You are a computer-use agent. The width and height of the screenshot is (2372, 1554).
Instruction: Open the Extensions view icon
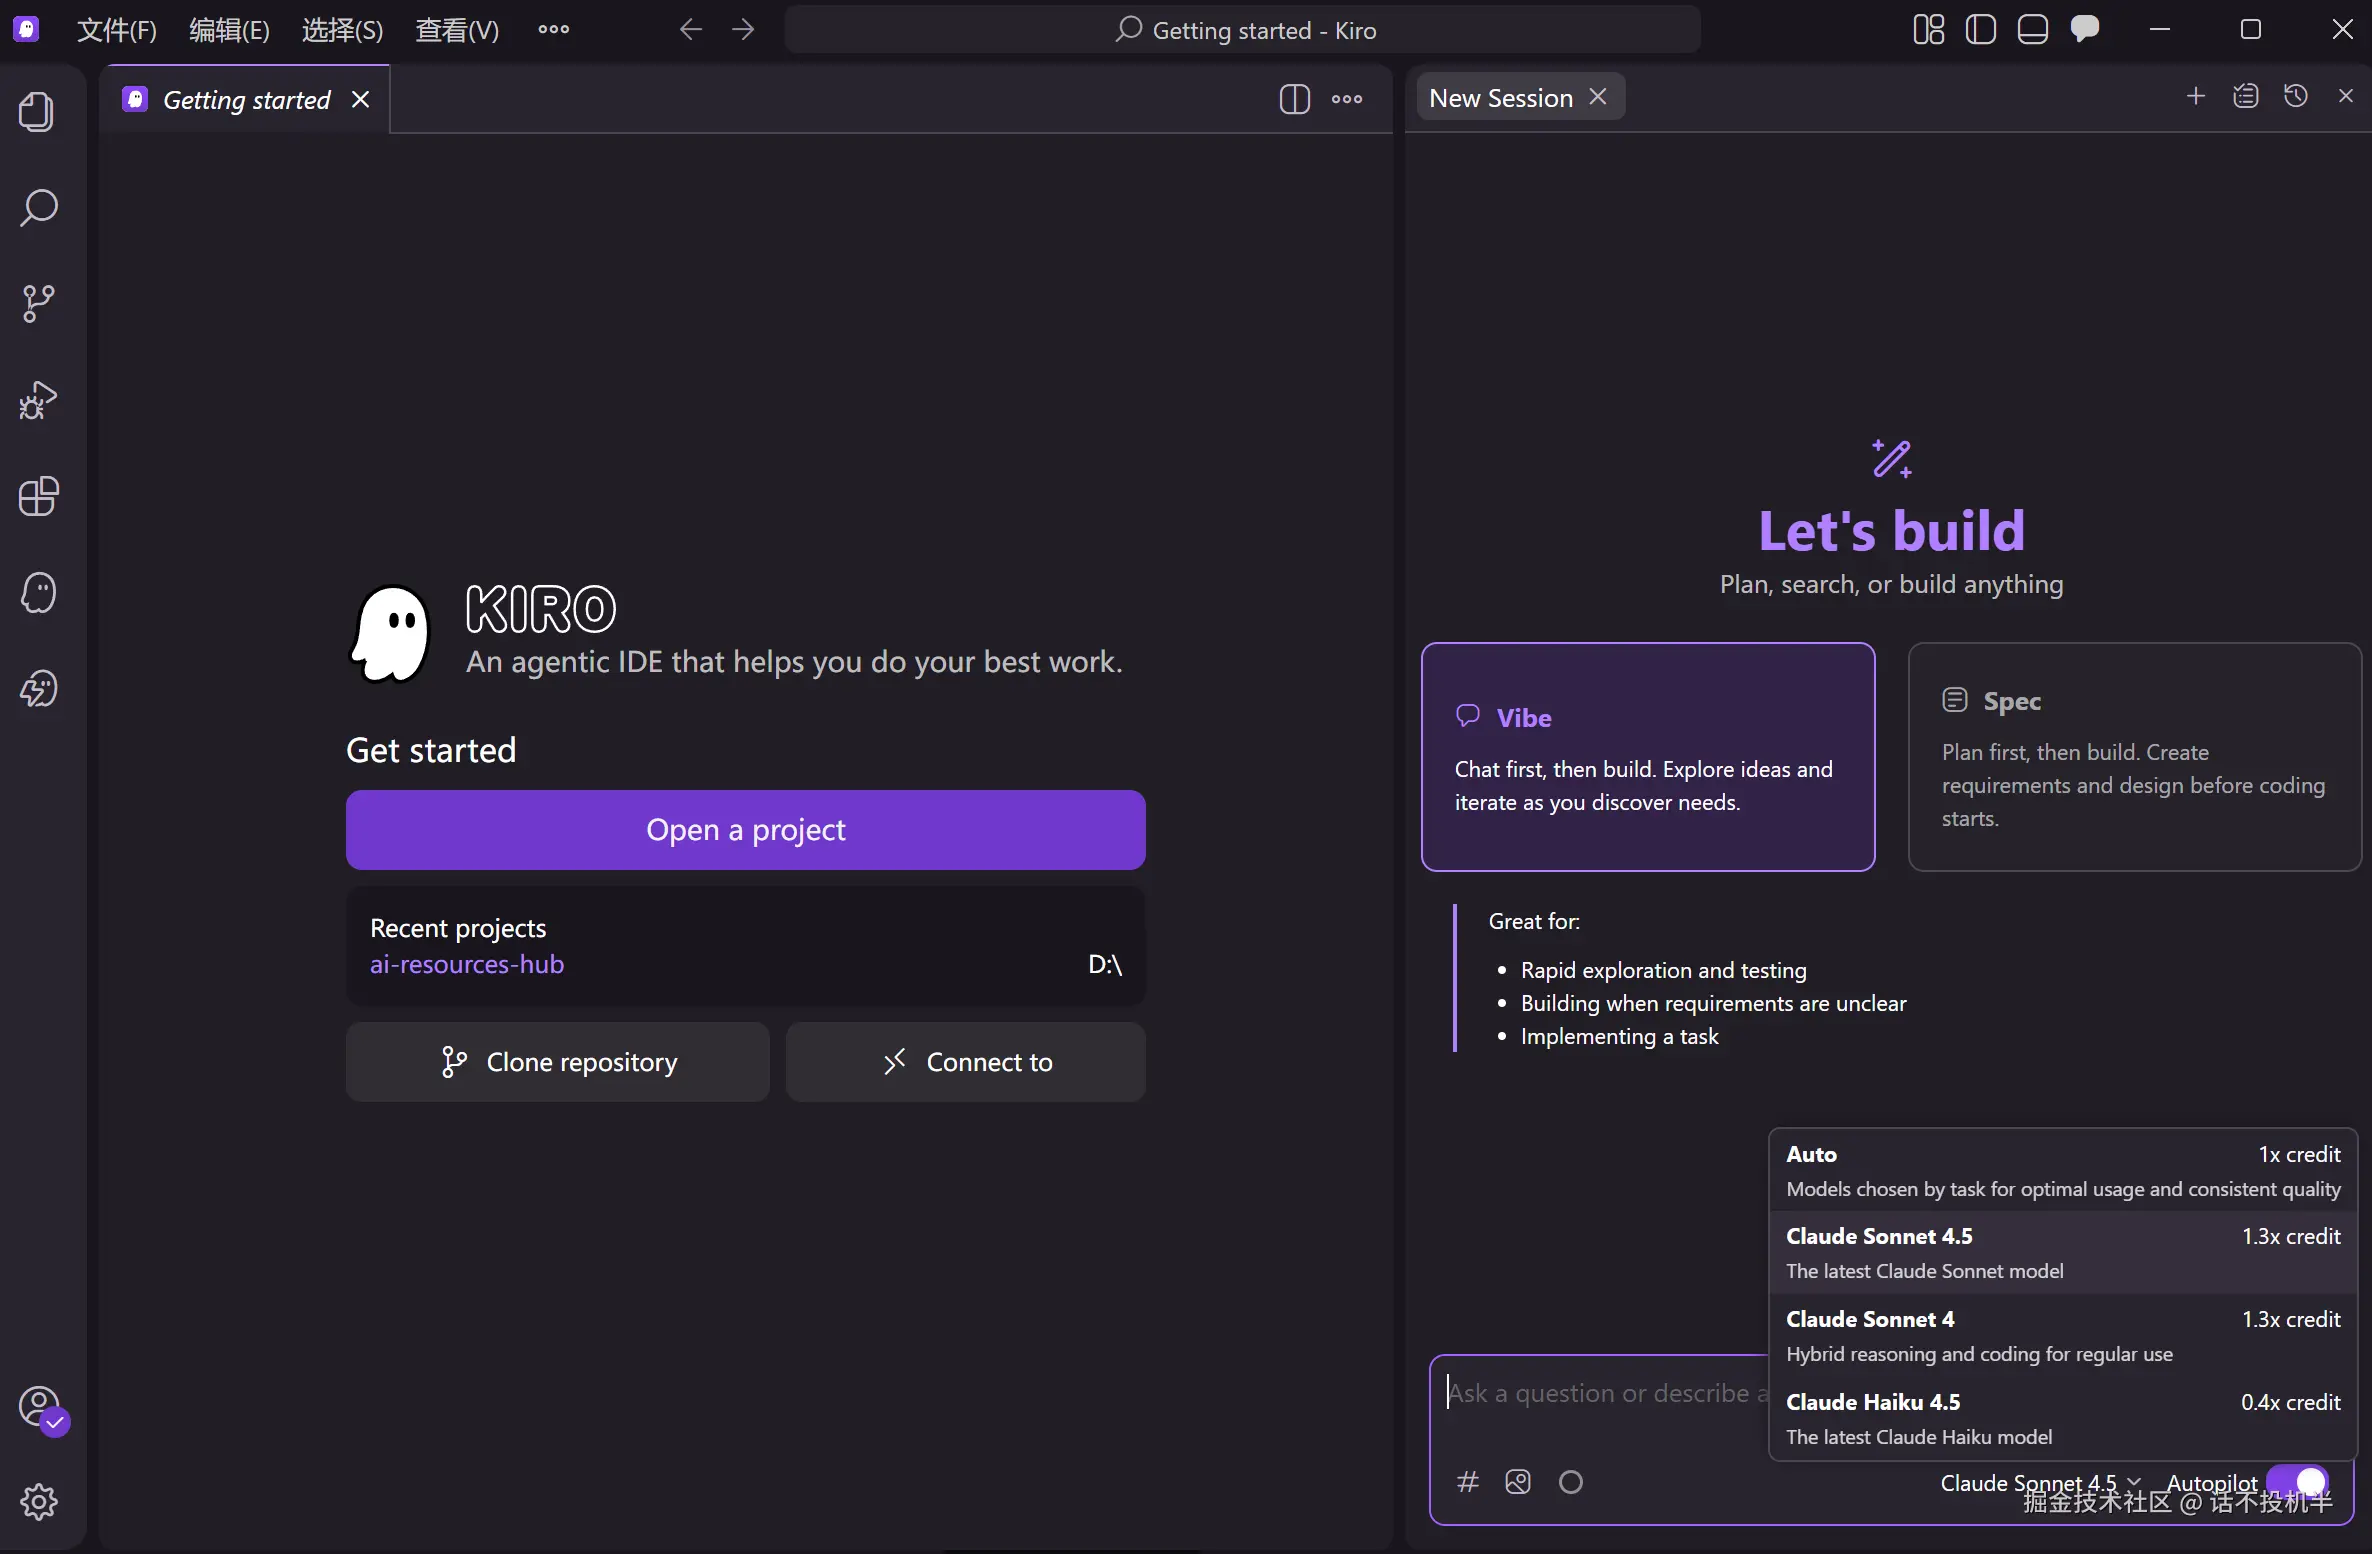coord(38,496)
